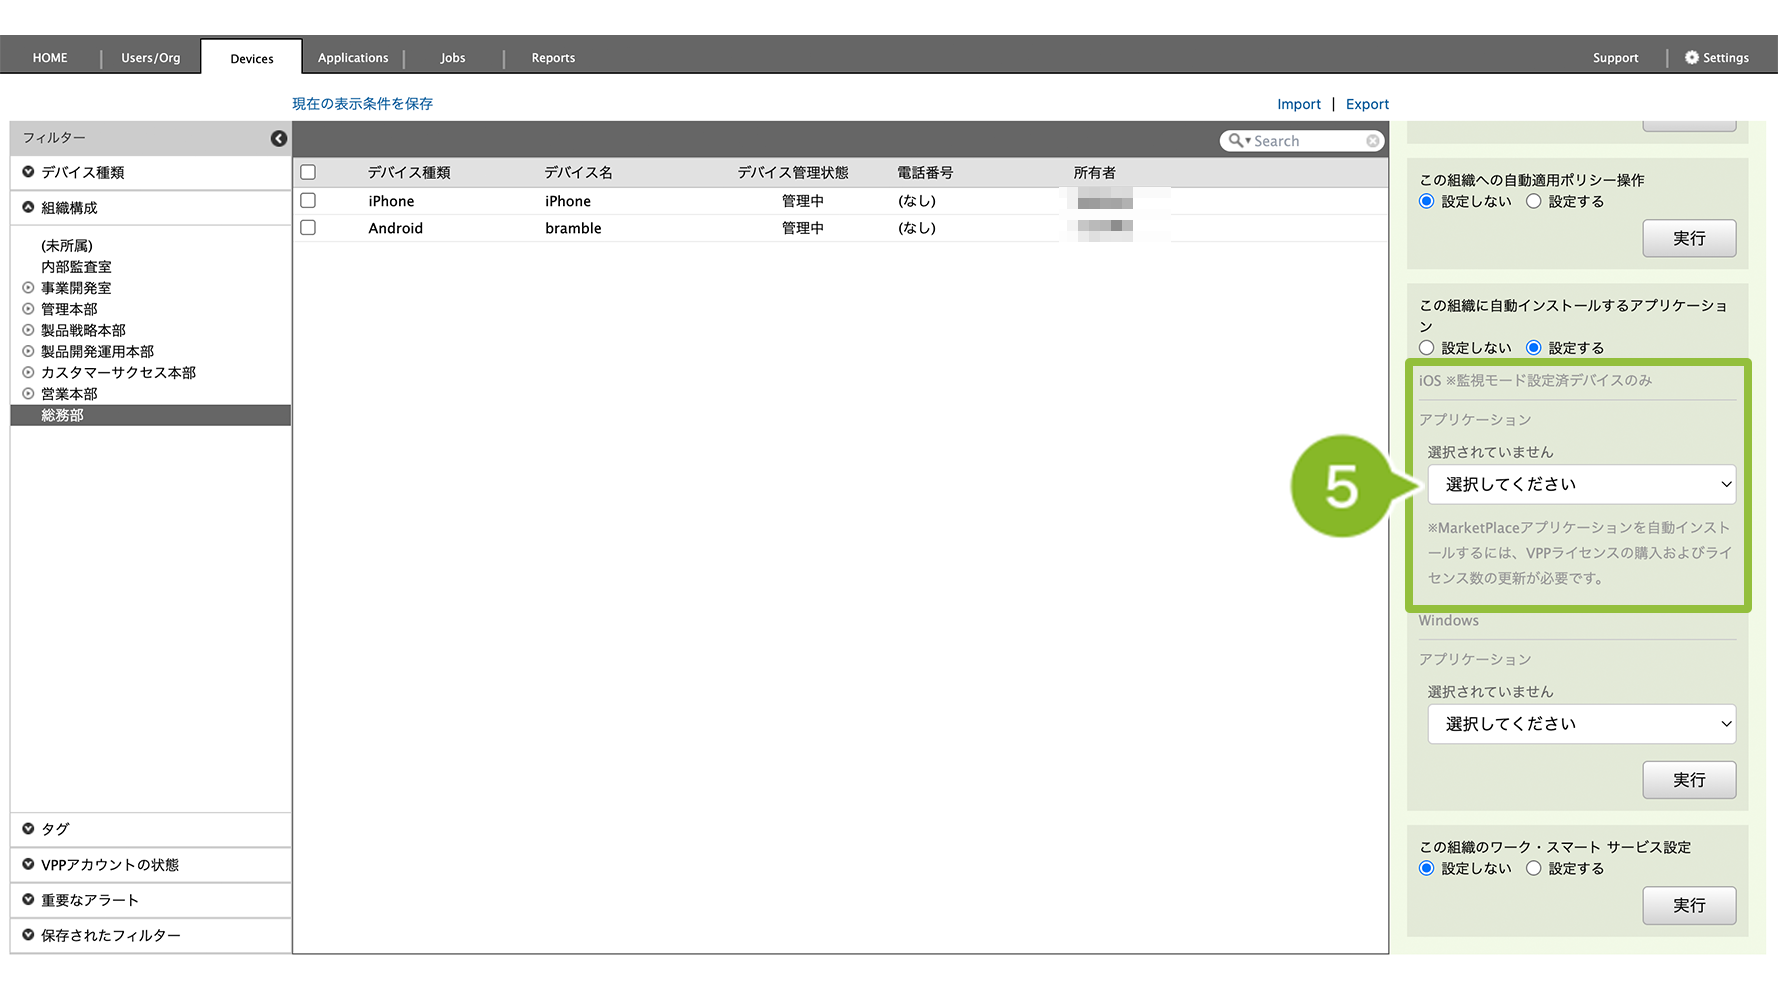Select the 総務部 organization item
1778x1000 pixels.
point(62,415)
